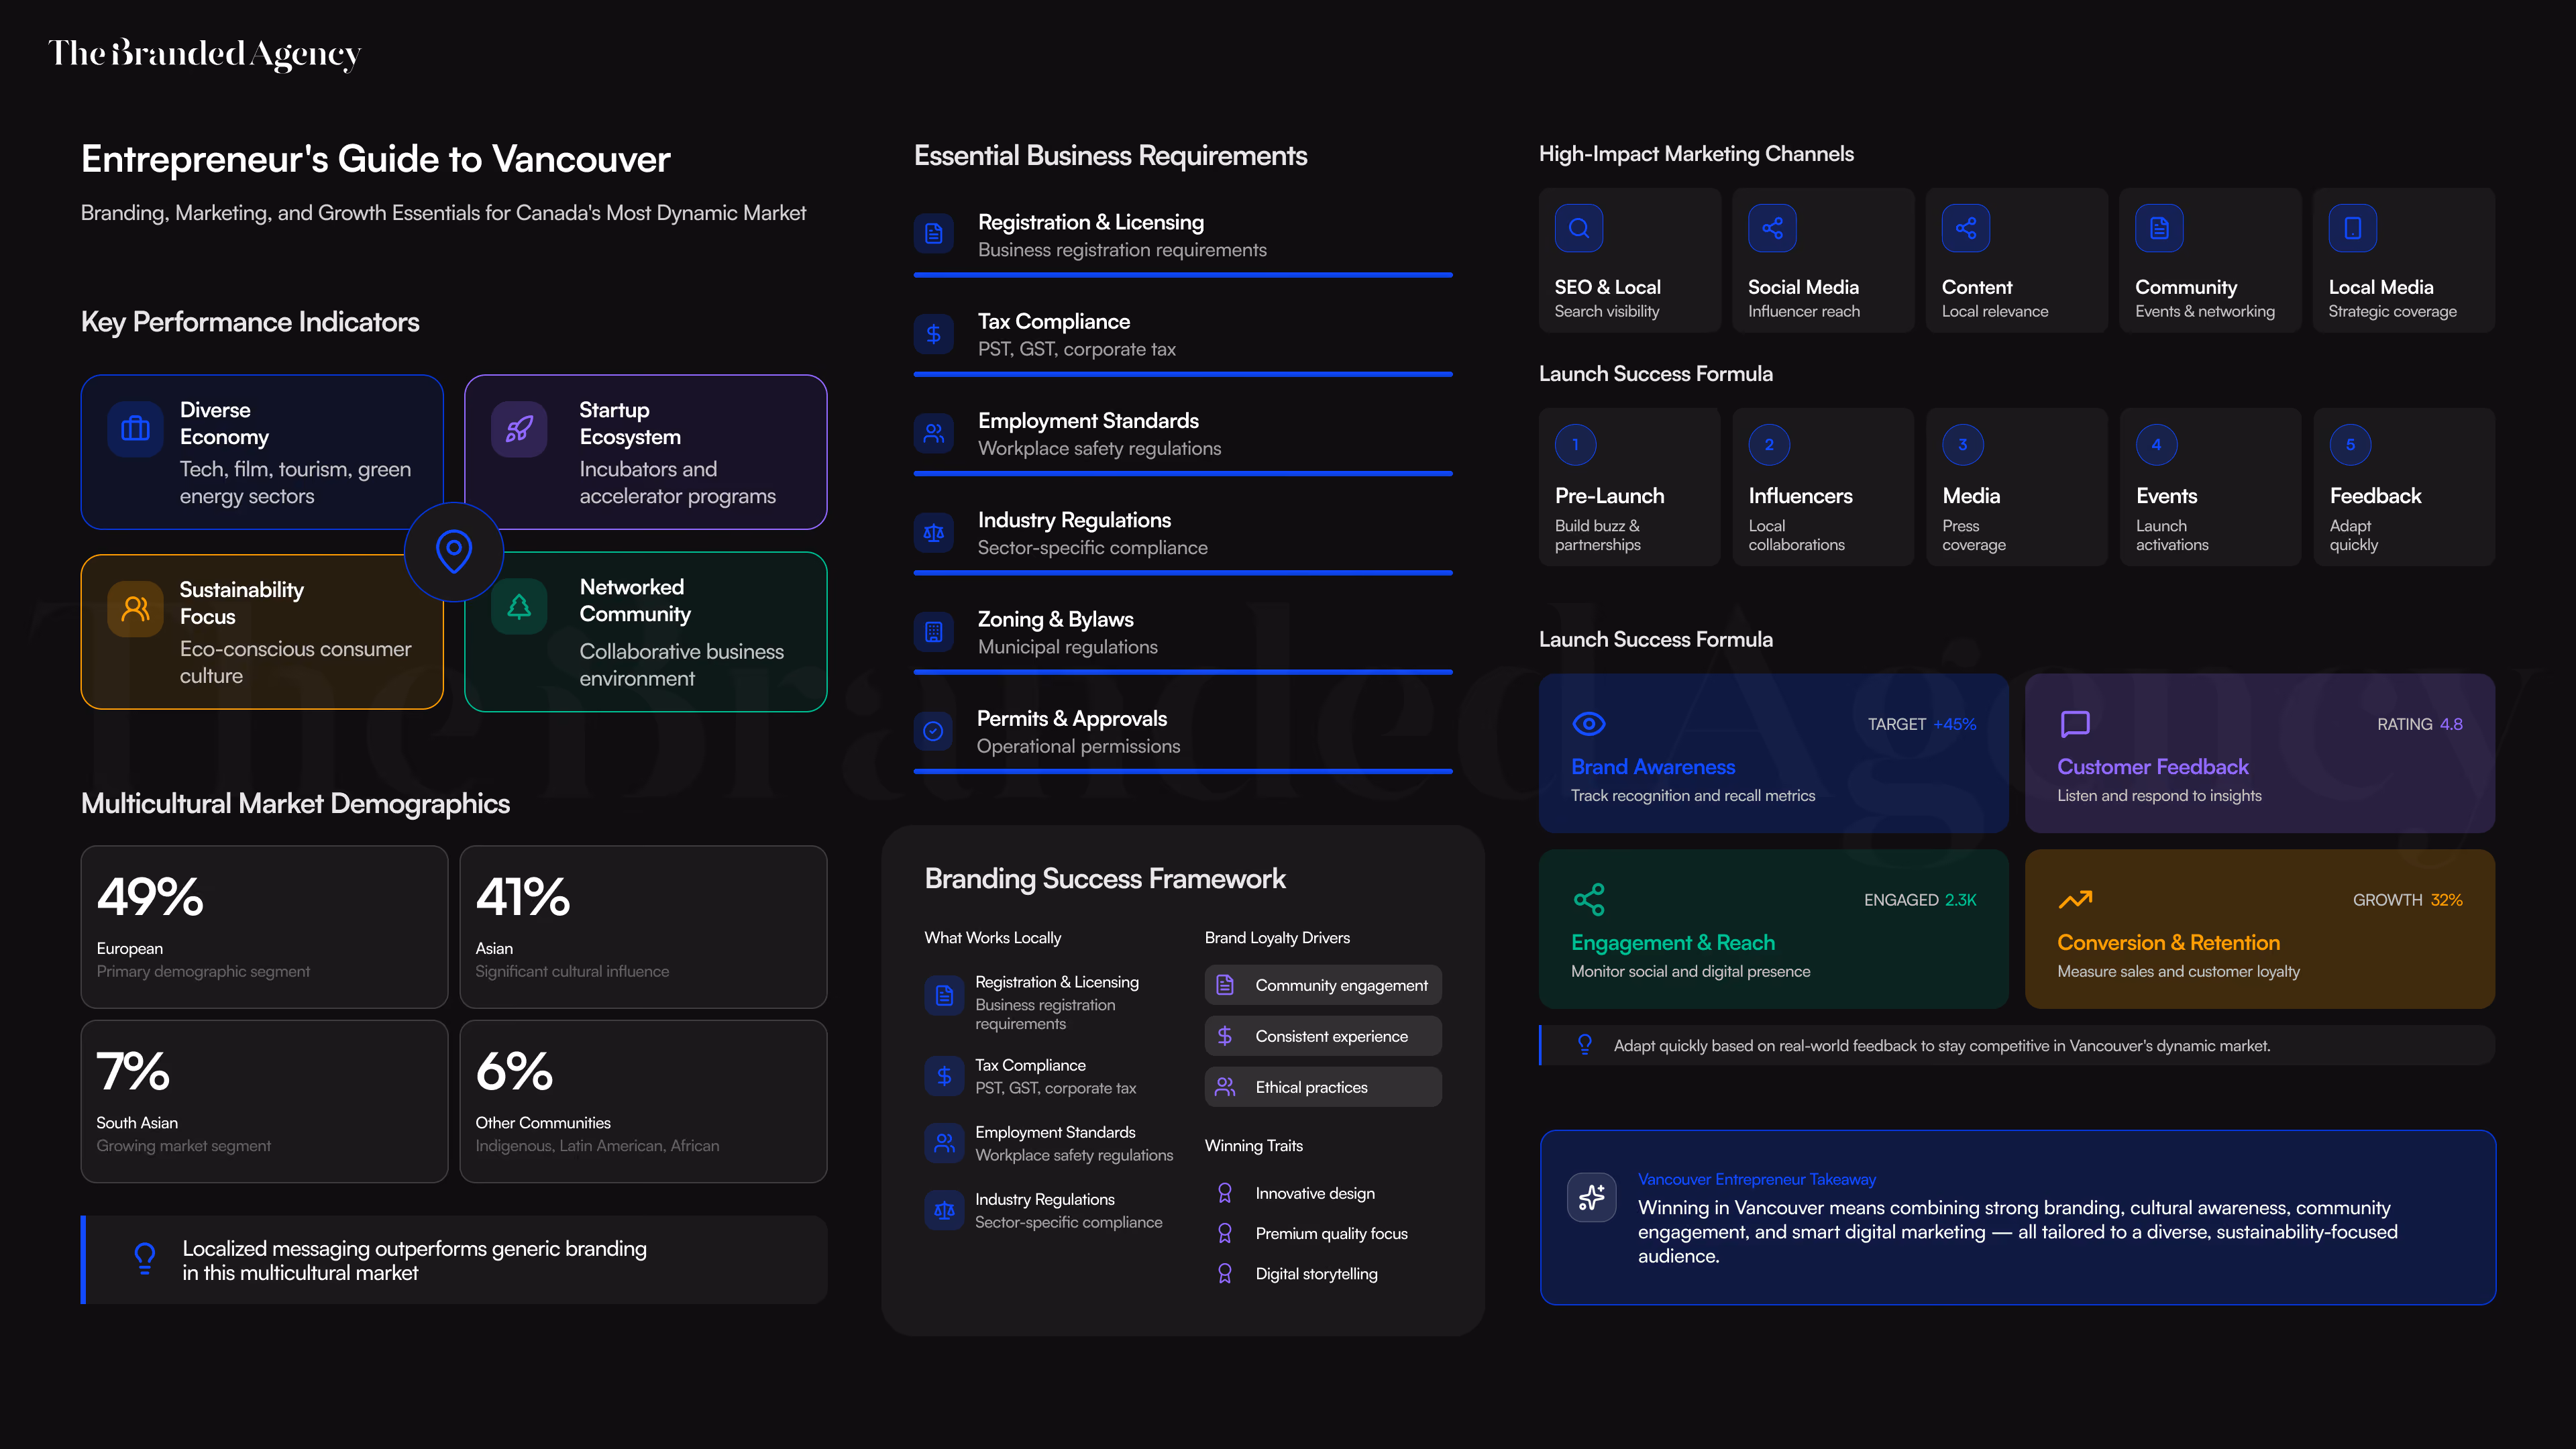Click the map pin icon between the KPI cards

(454, 551)
